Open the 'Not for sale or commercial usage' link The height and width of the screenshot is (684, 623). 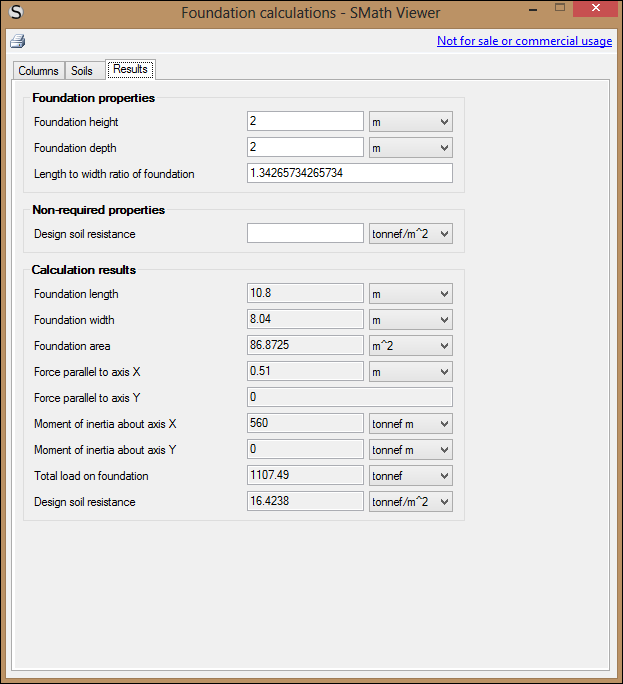524,41
